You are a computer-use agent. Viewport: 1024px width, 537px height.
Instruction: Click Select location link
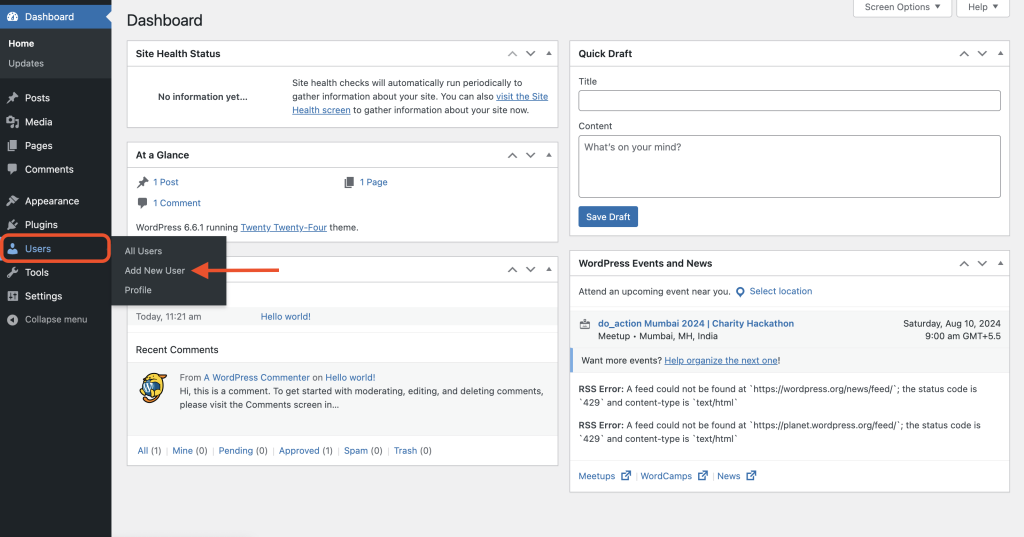(x=780, y=291)
